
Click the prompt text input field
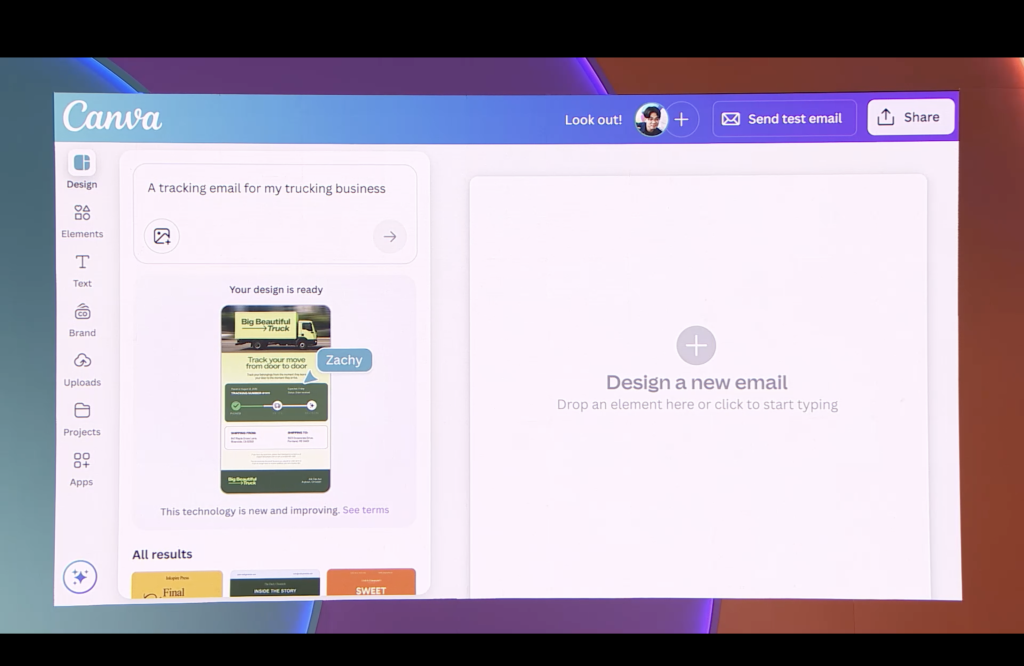click(267, 188)
